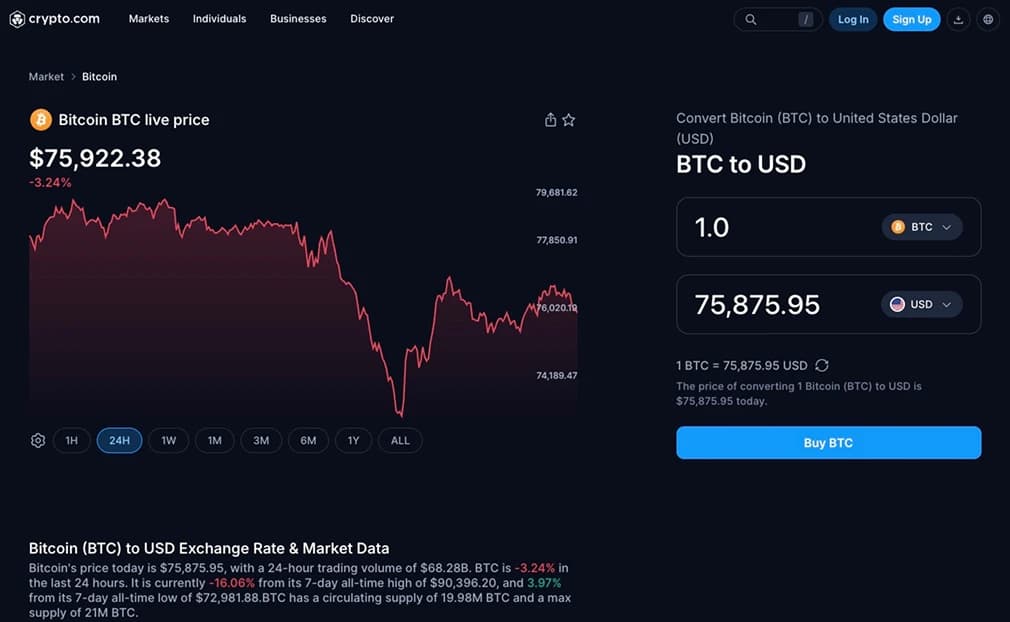Open the Discover menu item

click(x=371, y=18)
